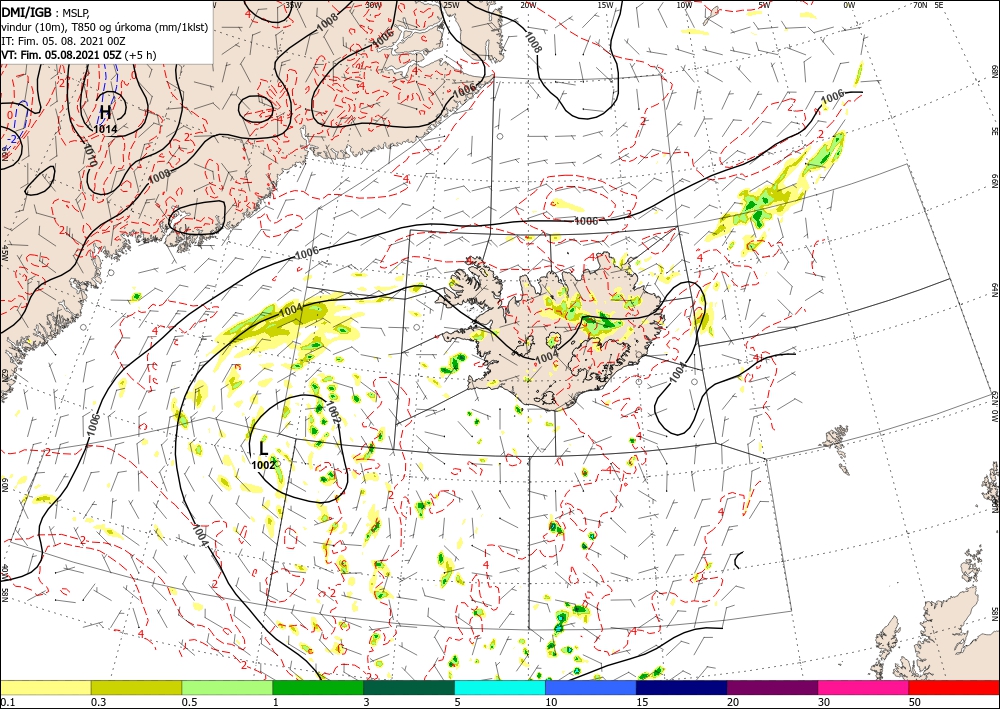Click the 1014 pressure value under H
The height and width of the screenshot is (709, 1000).
(105, 129)
